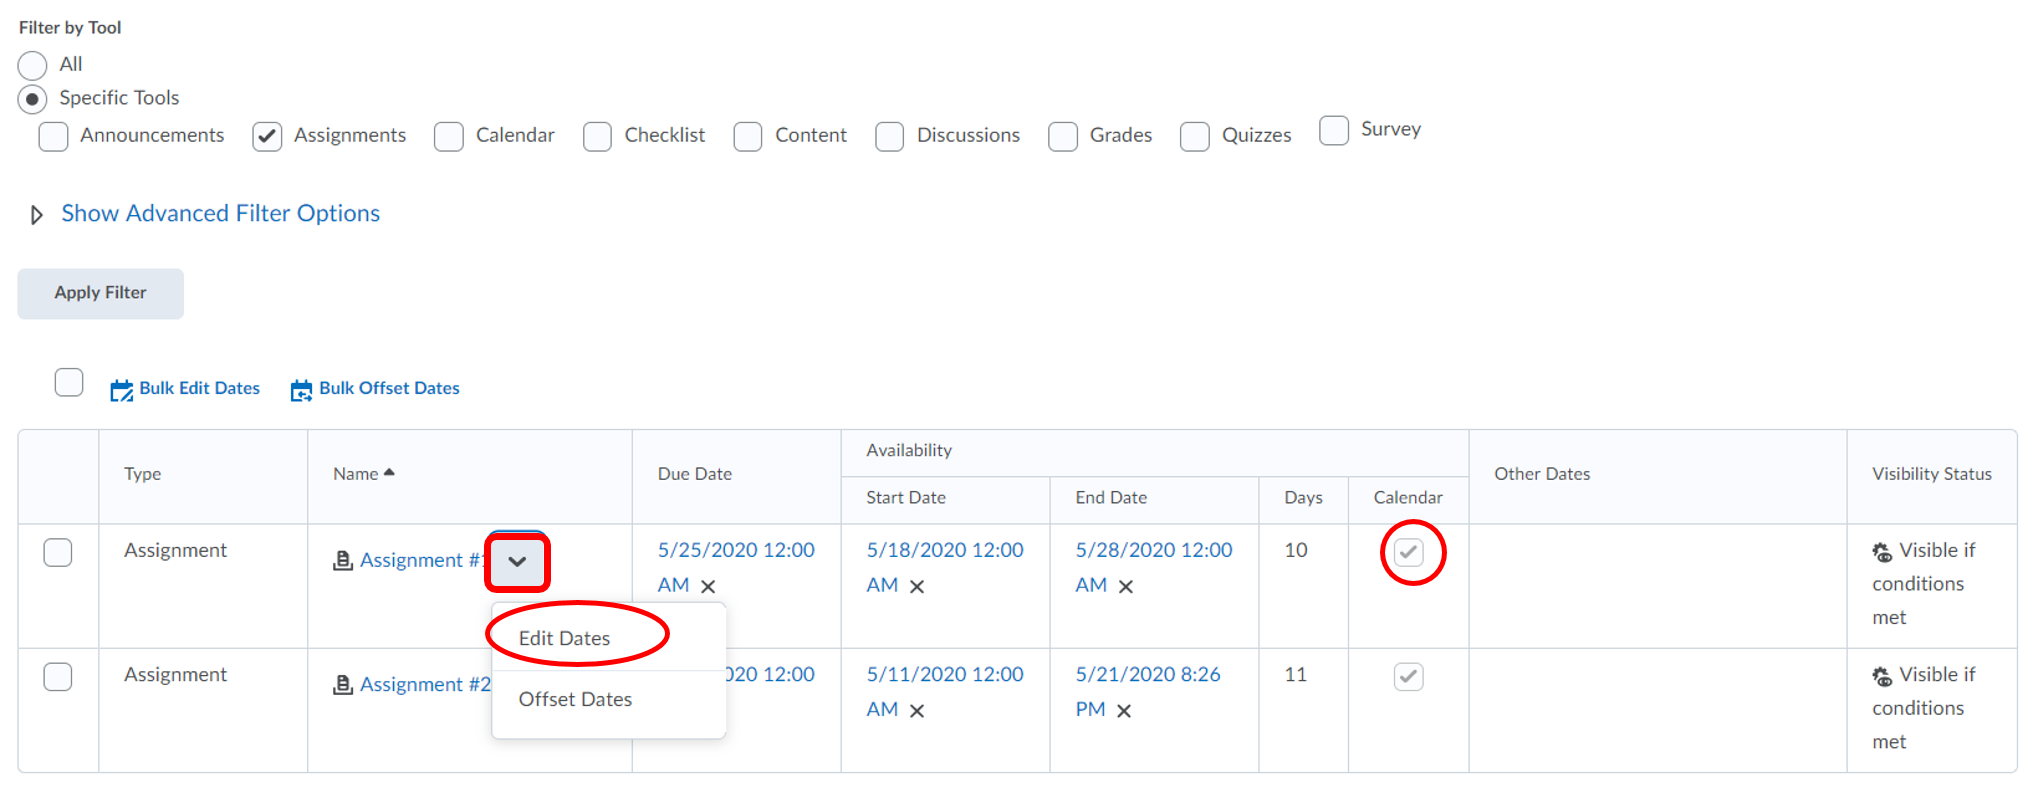Viewport: 2033px width, 808px height.
Task: Tick the select-all rows checkbox
Action: [x=69, y=382]
